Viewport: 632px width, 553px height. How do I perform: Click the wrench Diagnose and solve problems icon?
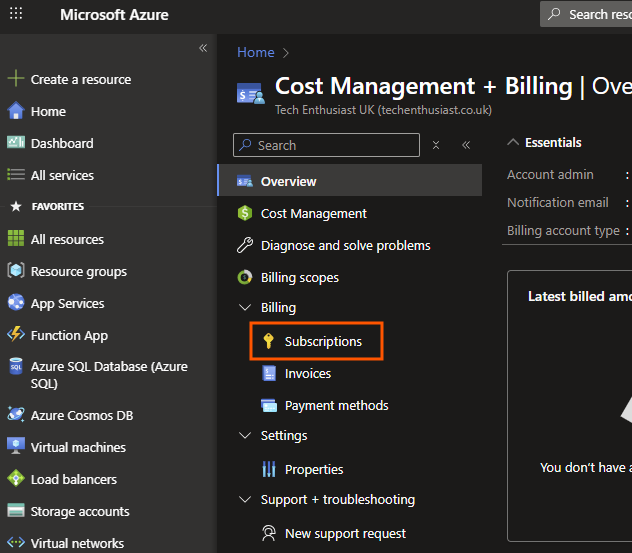click(245, 245)
